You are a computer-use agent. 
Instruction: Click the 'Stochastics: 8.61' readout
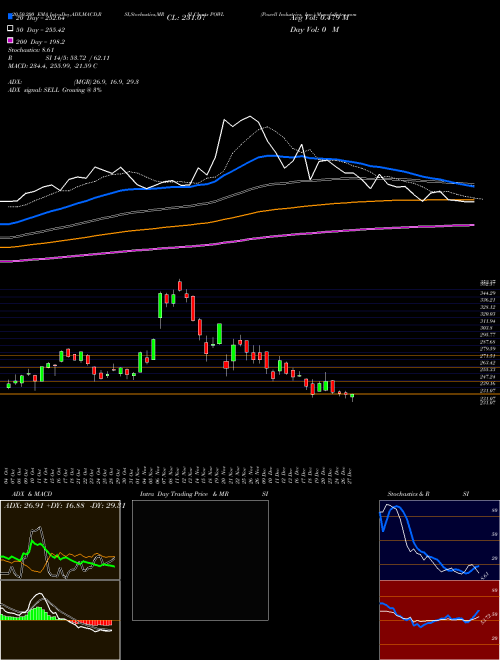coord(30,50)
